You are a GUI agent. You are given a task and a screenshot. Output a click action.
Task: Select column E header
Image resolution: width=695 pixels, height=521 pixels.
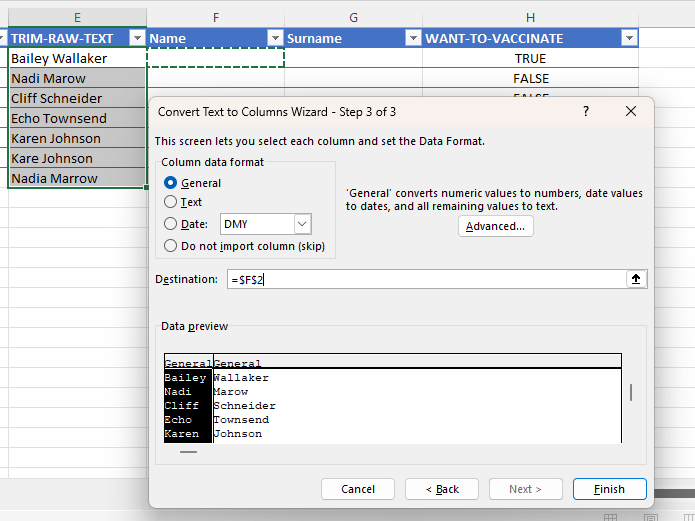pyautogui.click(x=77, y=17)
